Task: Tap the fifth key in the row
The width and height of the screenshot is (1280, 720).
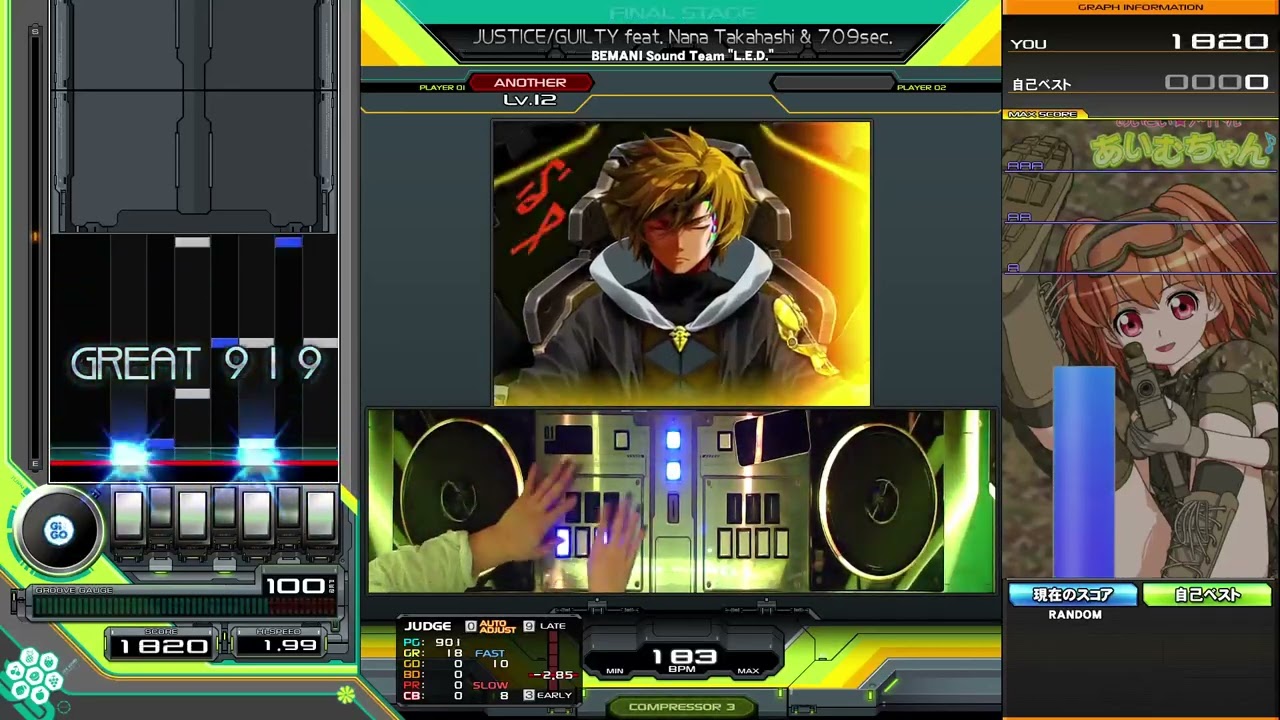Action: pos(256,515)
